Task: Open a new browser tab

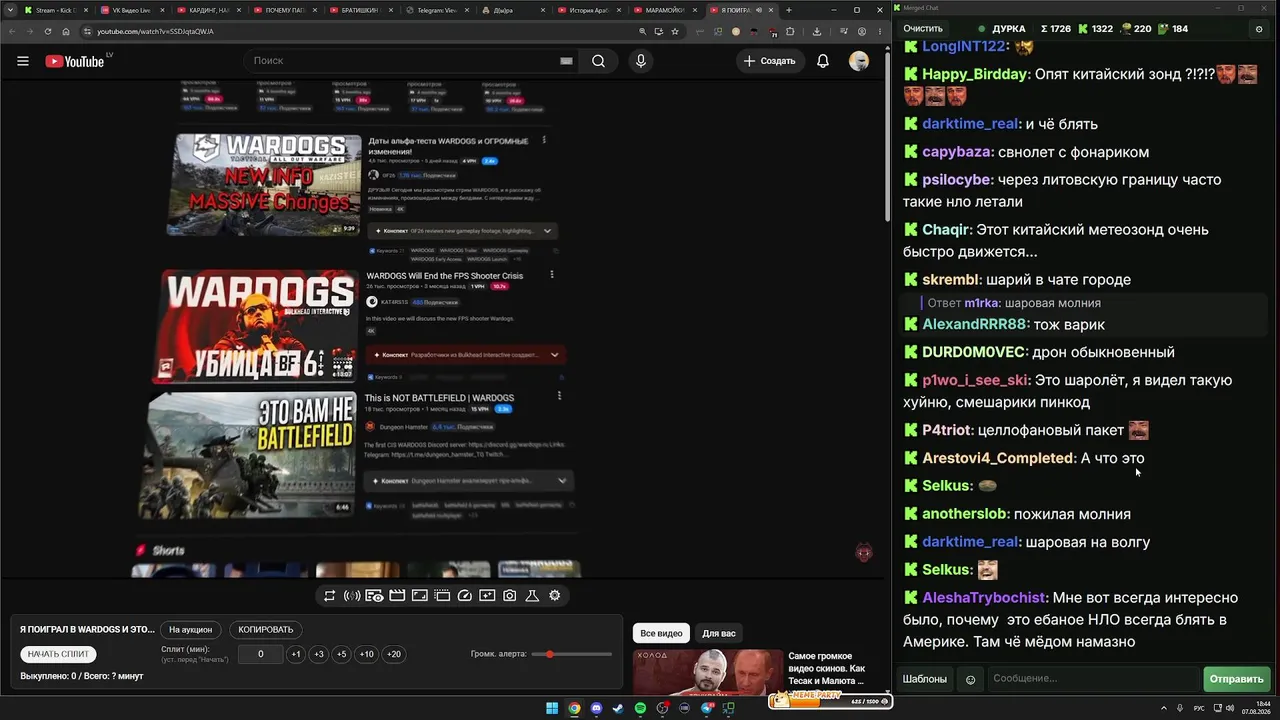Action: (x=789, y=10)
